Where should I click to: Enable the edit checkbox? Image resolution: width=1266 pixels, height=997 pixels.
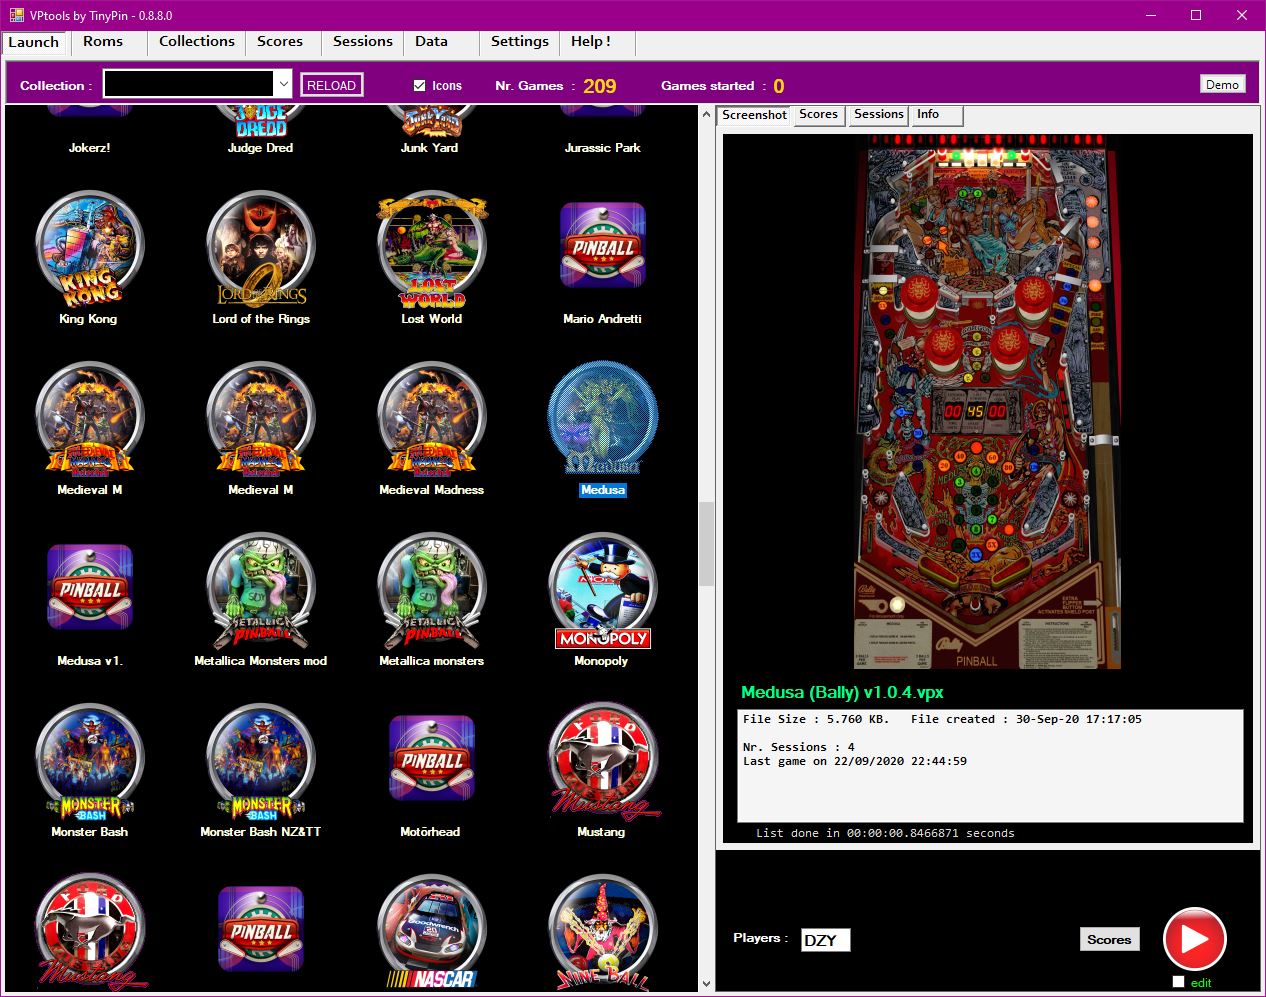point(1178,982)
